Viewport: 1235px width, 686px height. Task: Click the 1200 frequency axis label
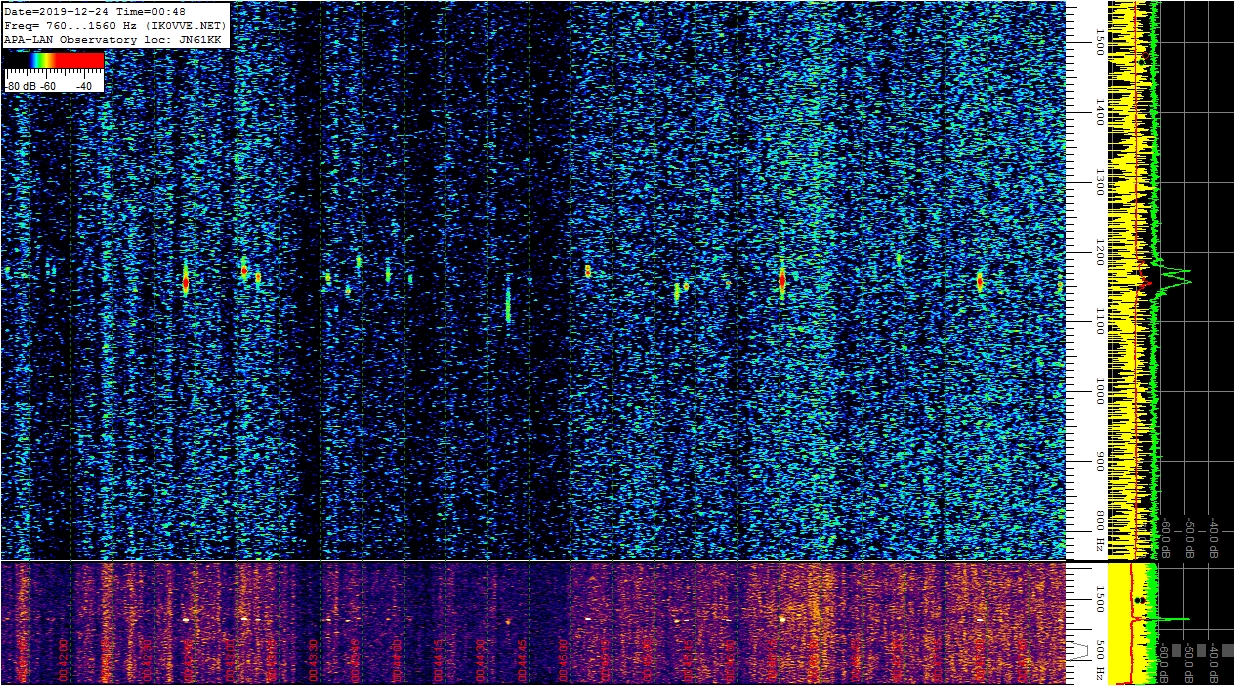[1099, 251]
